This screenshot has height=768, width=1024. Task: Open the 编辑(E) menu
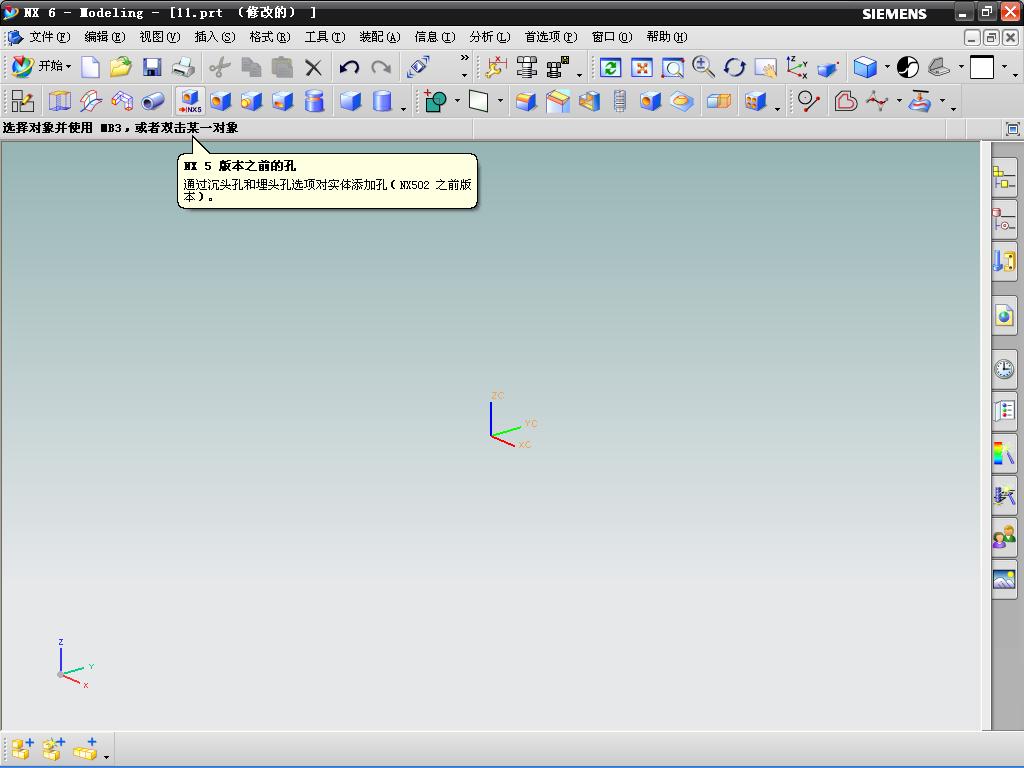[x=104, y=37]
